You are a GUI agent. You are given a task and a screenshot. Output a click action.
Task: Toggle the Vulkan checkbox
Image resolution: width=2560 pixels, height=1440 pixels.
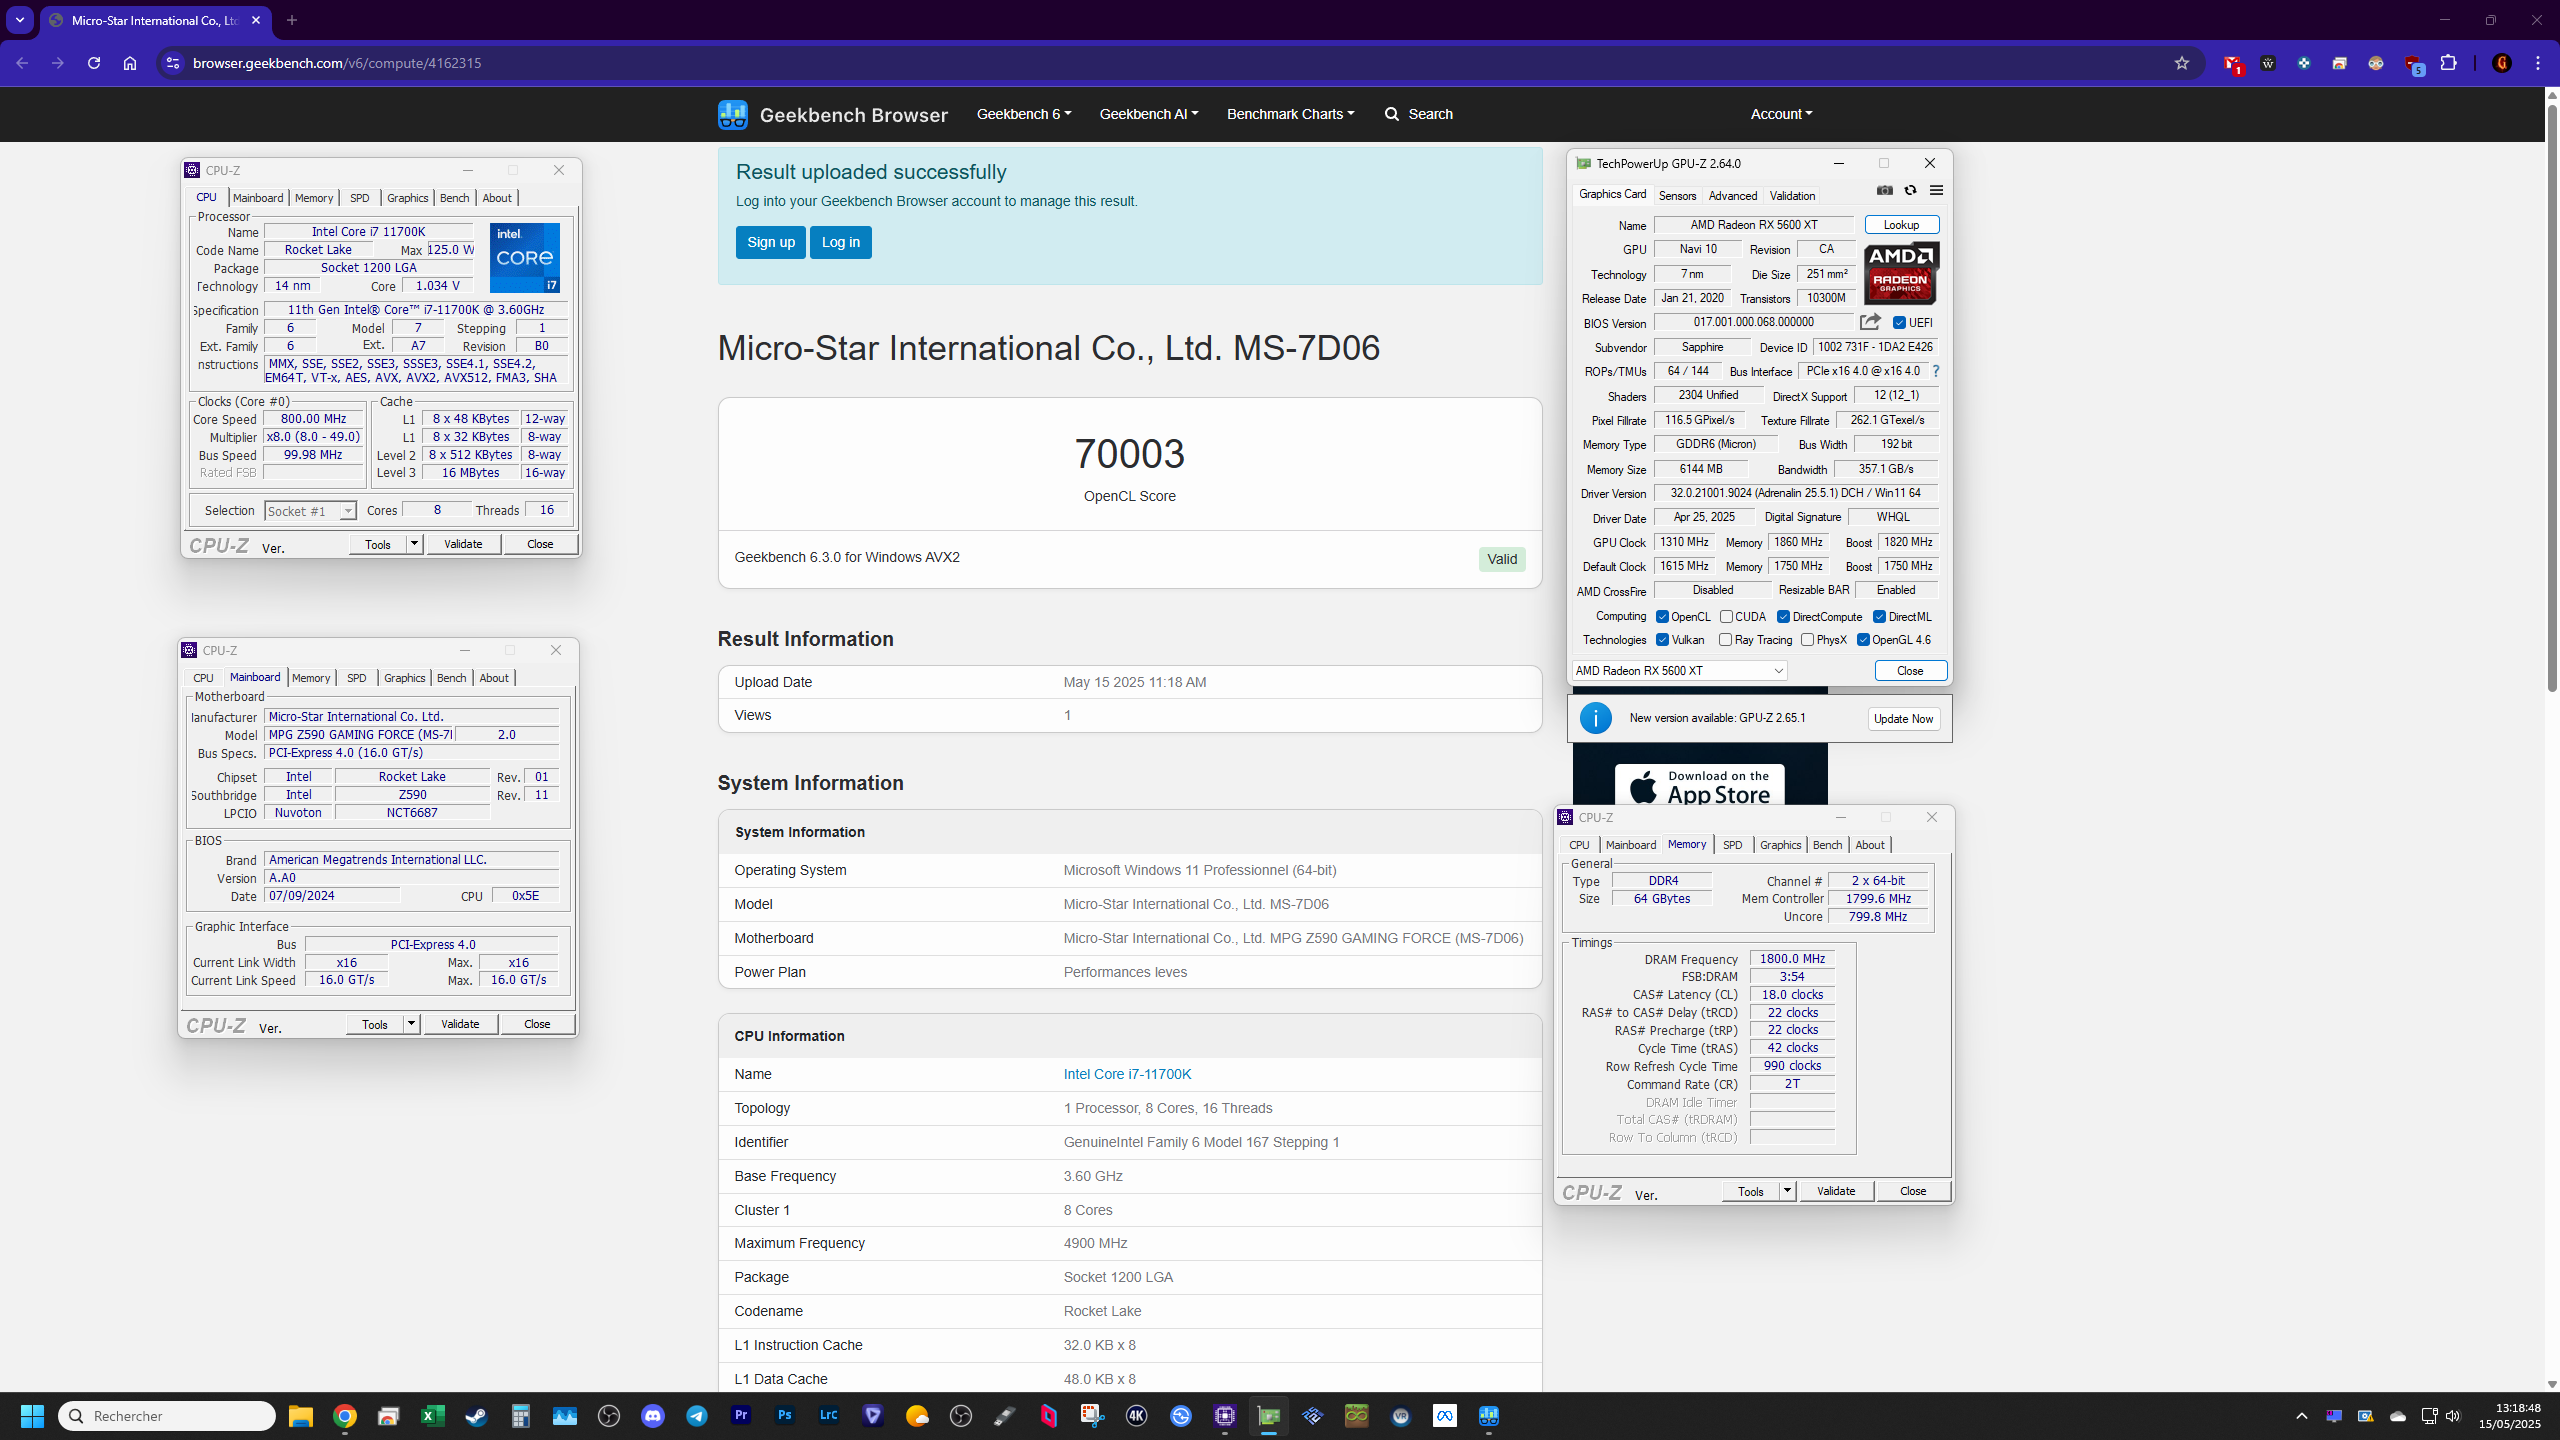[x=1662, y=640]
